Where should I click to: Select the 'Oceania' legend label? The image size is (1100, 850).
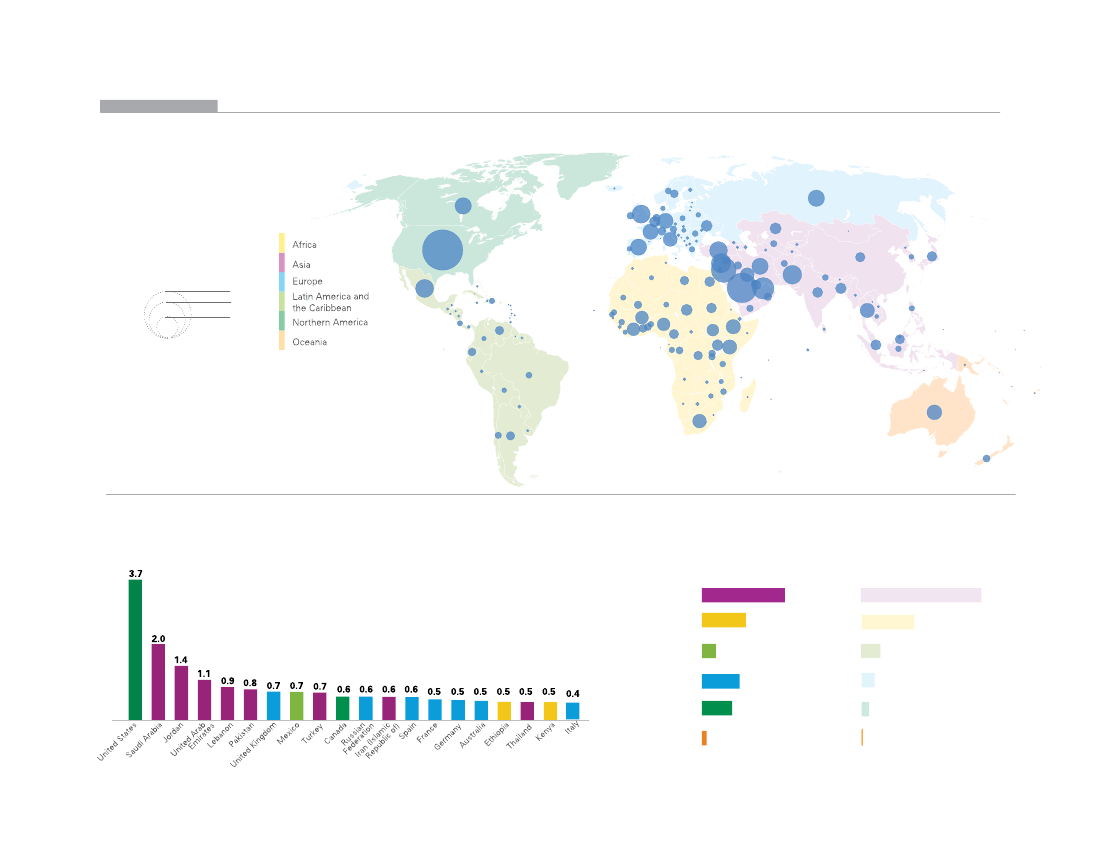309,342
